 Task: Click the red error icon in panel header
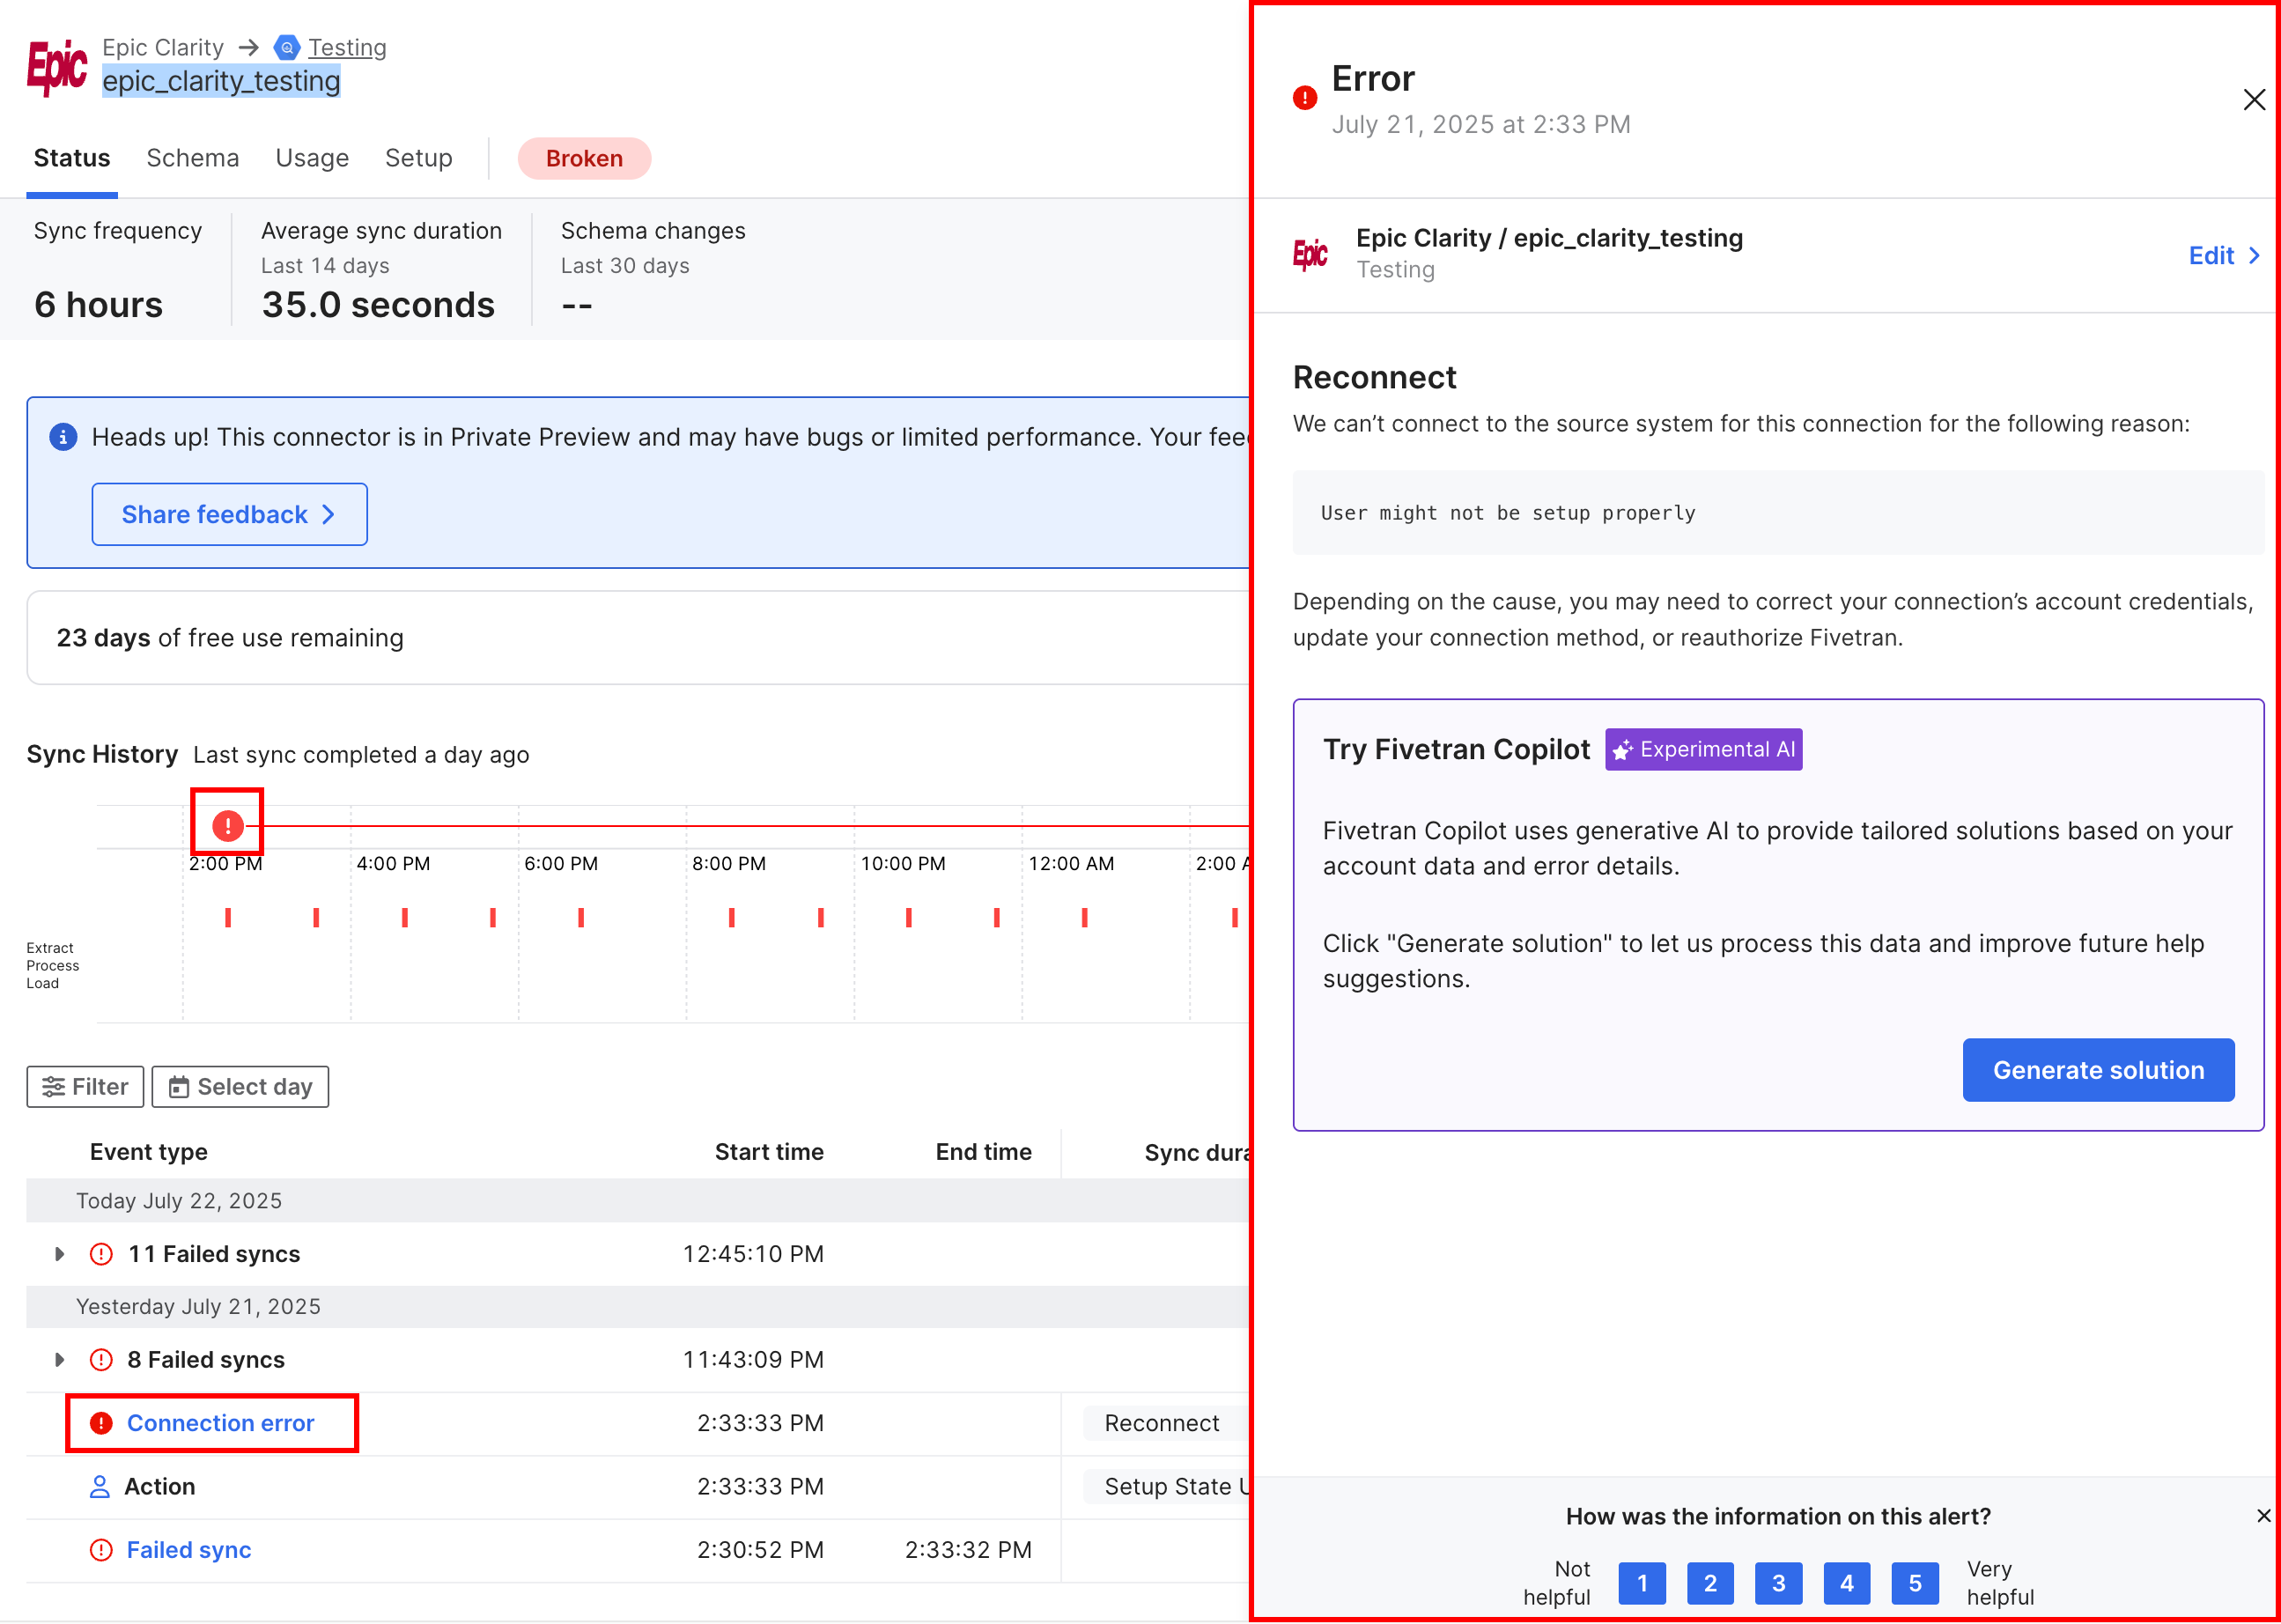[x=1304, y=98]
